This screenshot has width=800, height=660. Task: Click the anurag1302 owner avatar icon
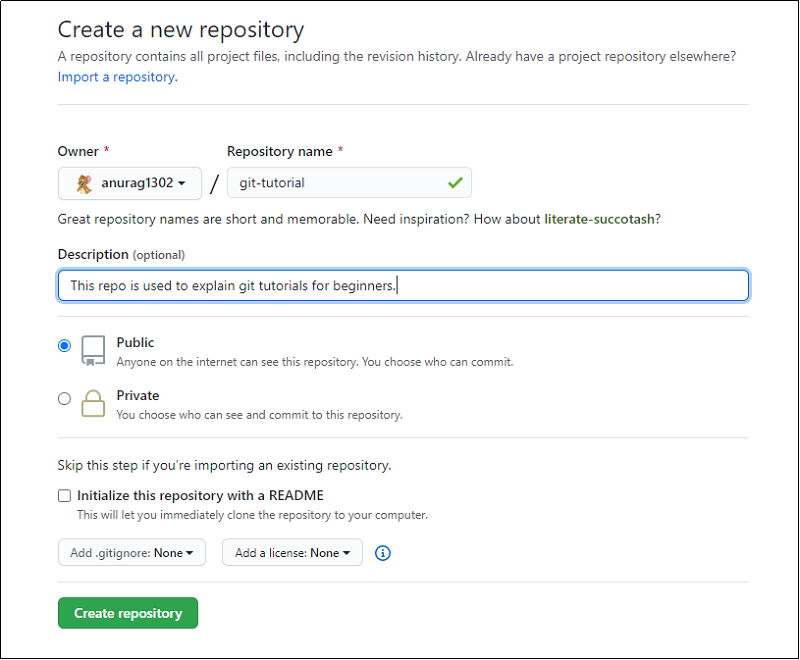click(x=84, y=183)
